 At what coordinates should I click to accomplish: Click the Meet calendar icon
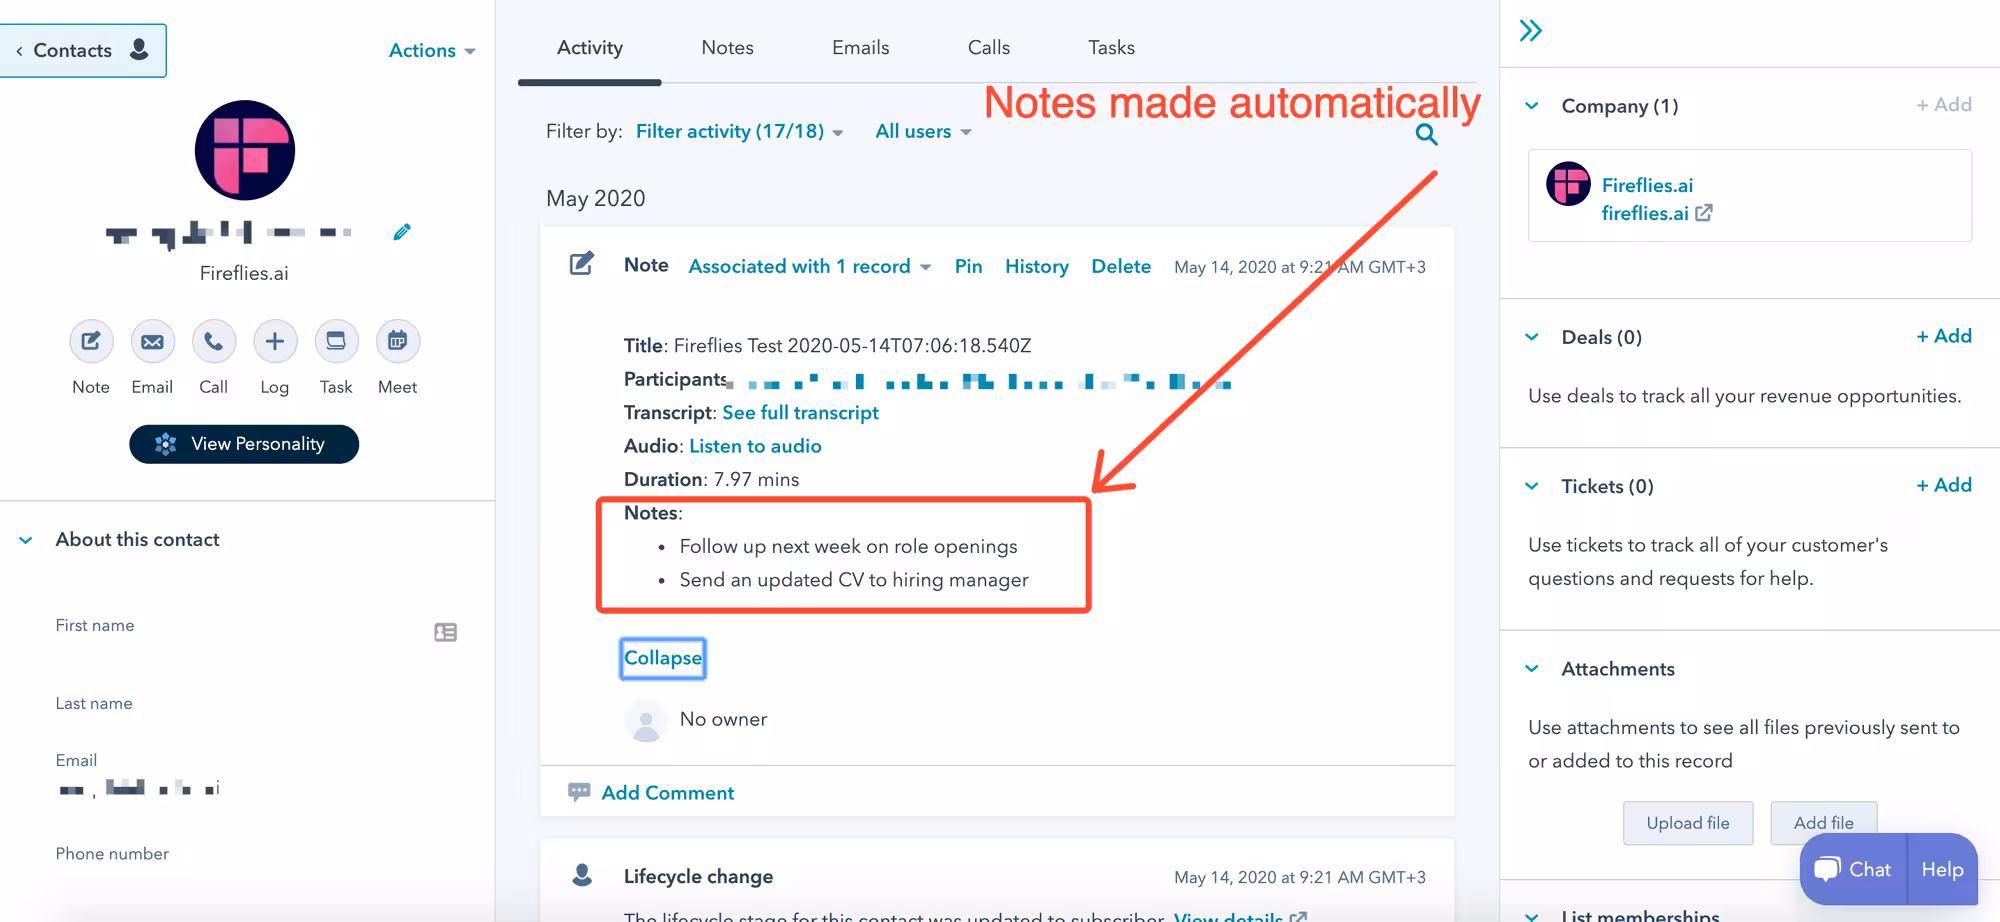[x=397, y=342]
